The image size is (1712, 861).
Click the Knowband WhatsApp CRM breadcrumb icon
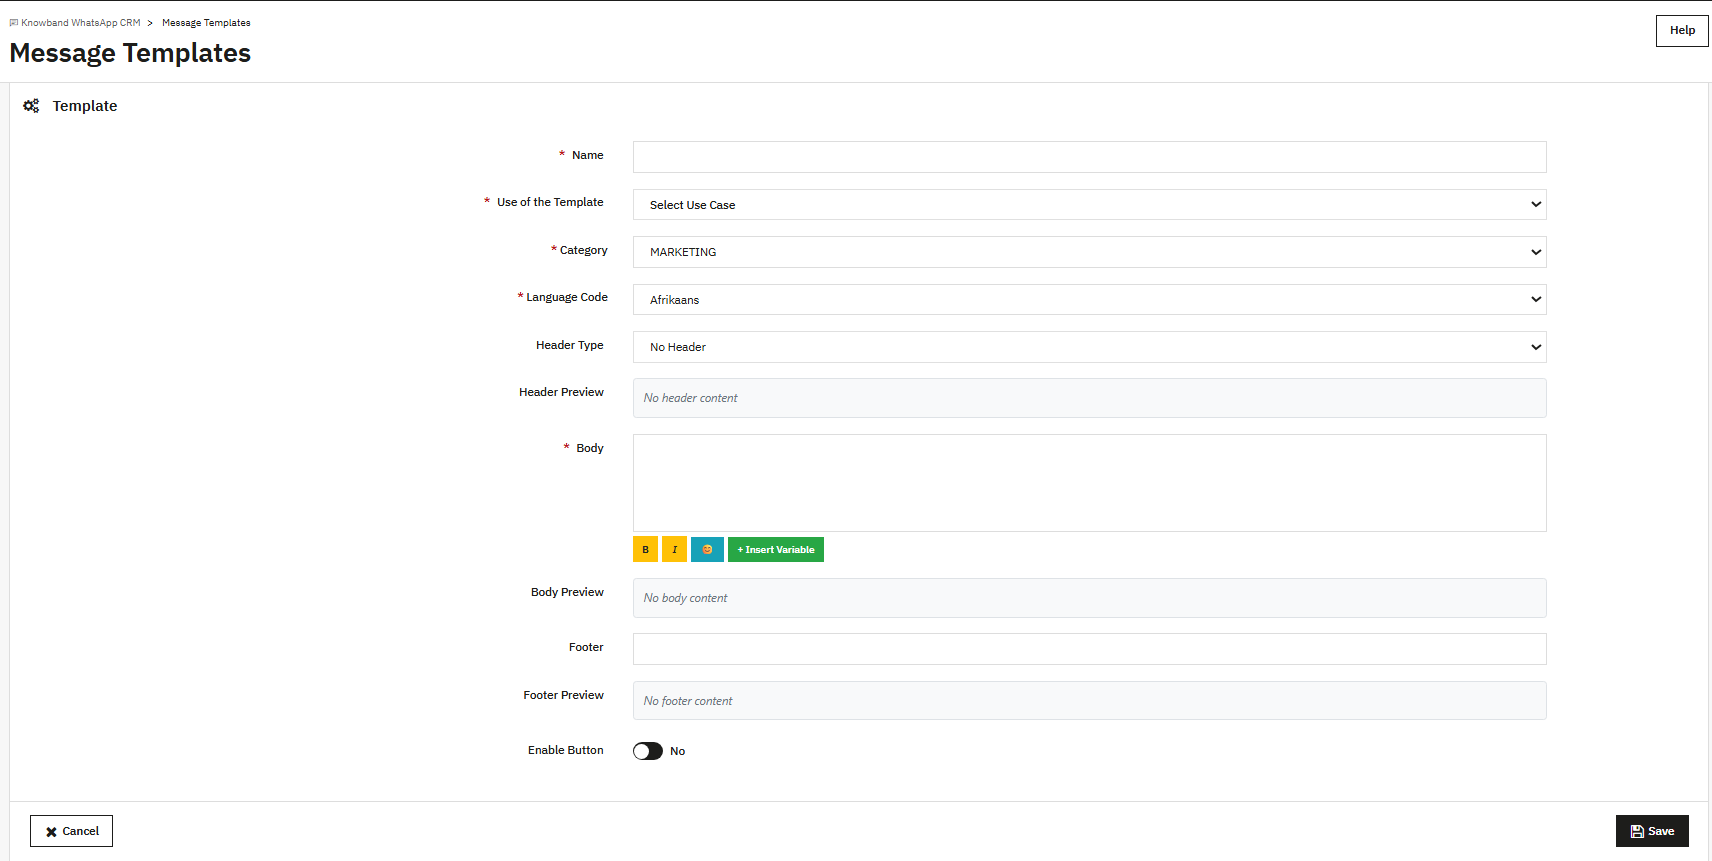14,22
